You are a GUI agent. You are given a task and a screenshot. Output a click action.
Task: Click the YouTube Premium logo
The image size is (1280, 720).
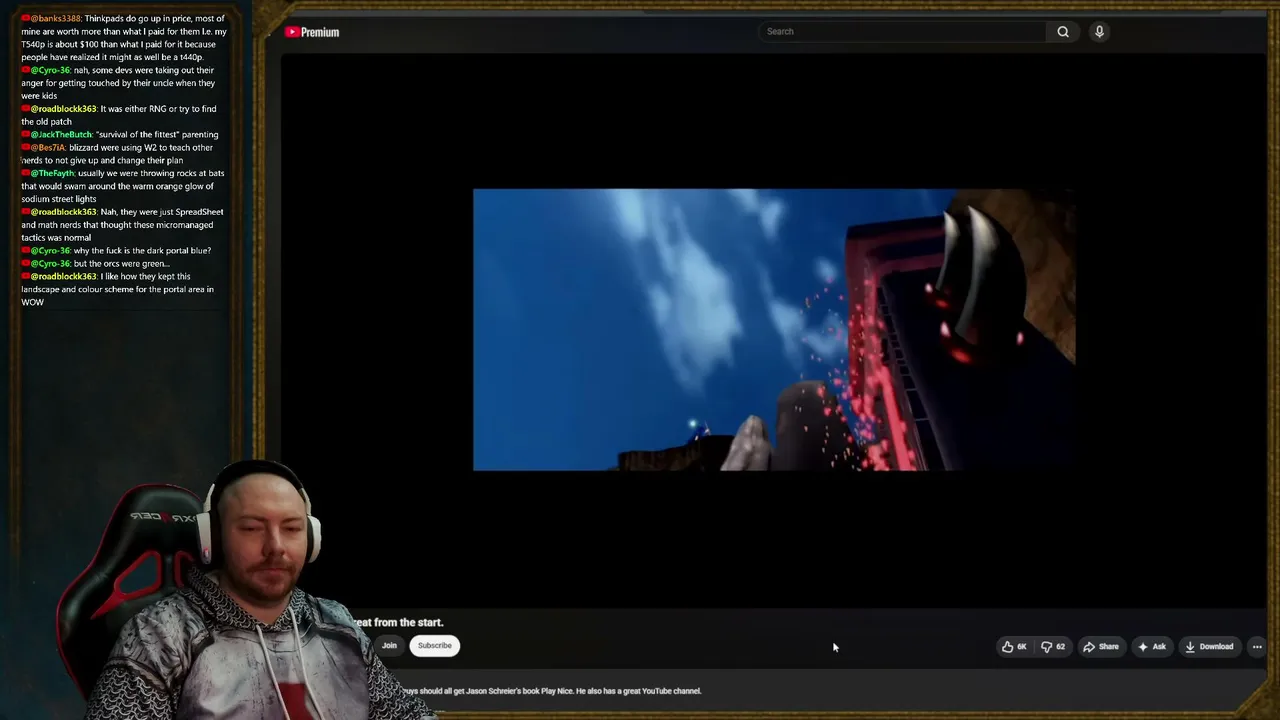coord(312,32)
